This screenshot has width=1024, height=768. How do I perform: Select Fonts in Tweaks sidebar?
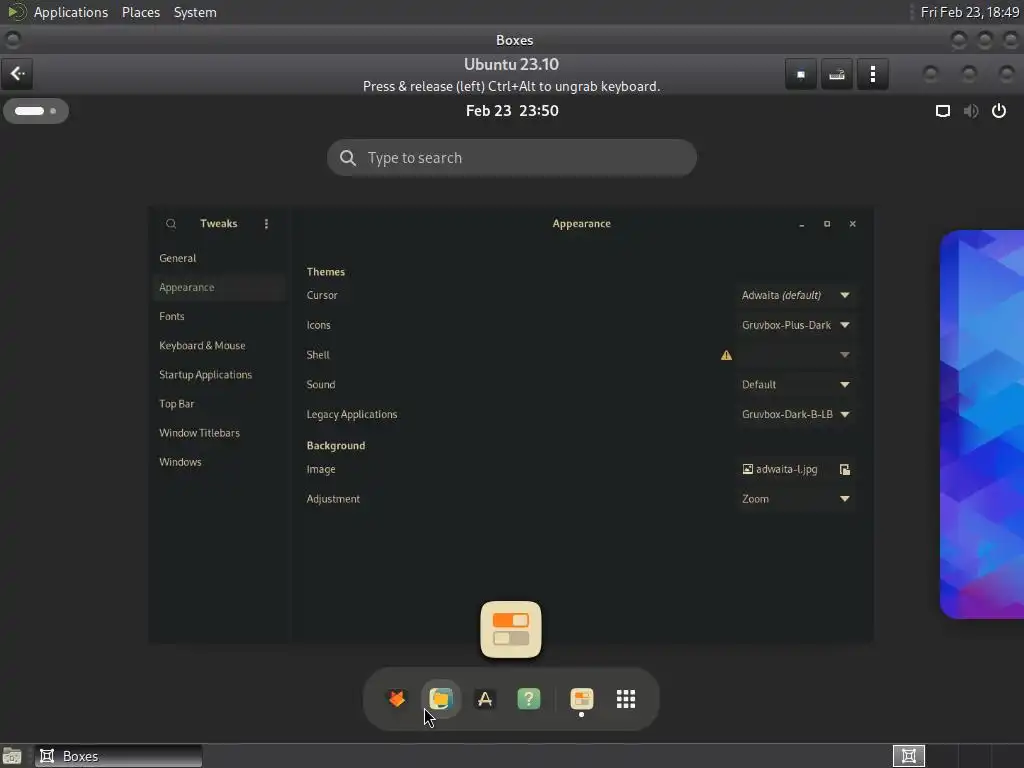pos(219,316)
